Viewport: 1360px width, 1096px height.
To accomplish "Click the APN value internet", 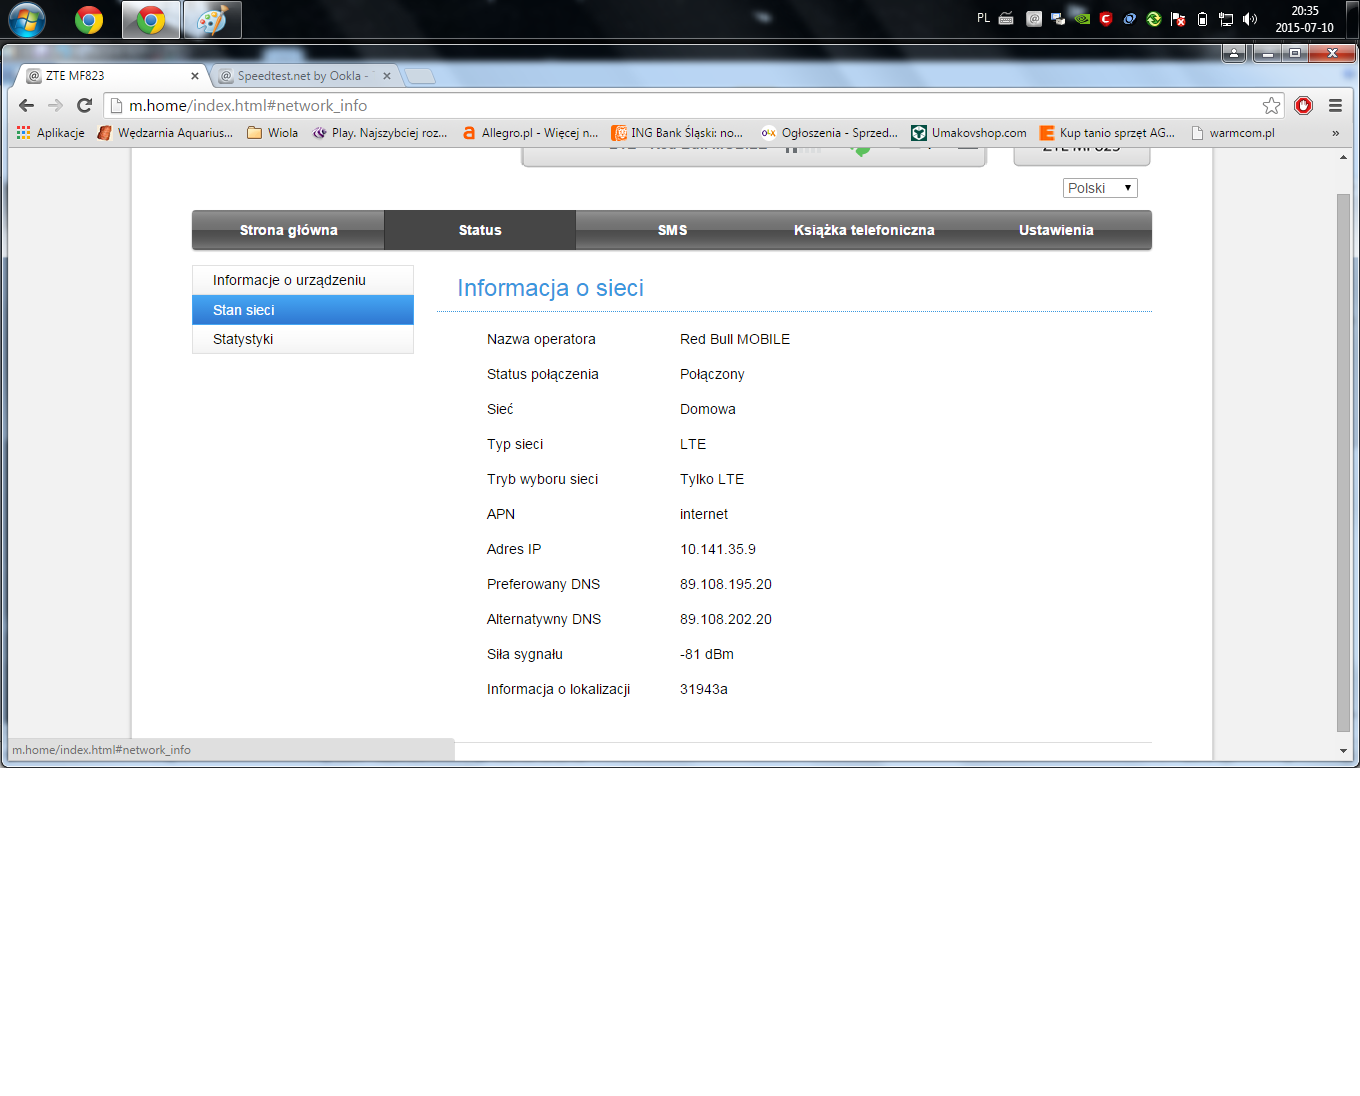I will (x=704, y=514).
